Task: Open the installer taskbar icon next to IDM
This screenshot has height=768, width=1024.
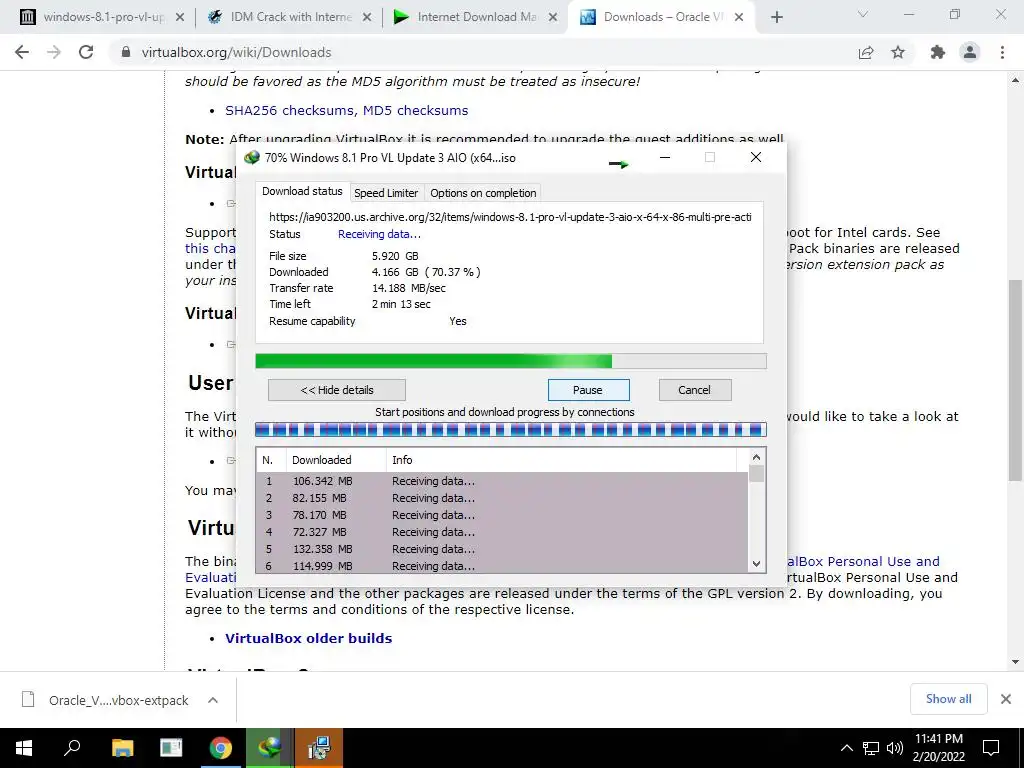Action: pyautogui.click(x=319, y=748)
